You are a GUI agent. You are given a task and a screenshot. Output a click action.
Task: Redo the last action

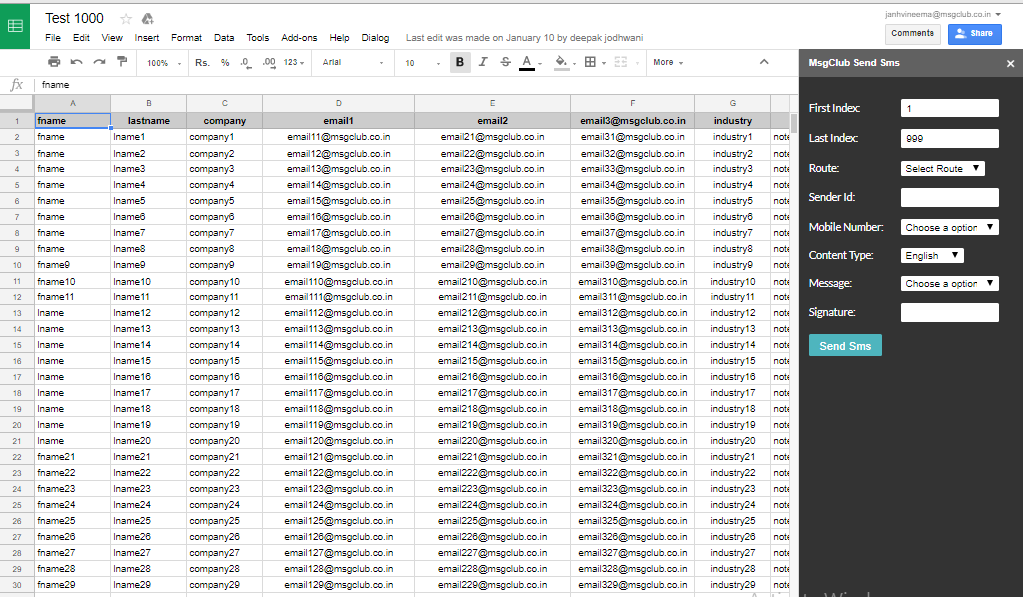tap(99, 62)
